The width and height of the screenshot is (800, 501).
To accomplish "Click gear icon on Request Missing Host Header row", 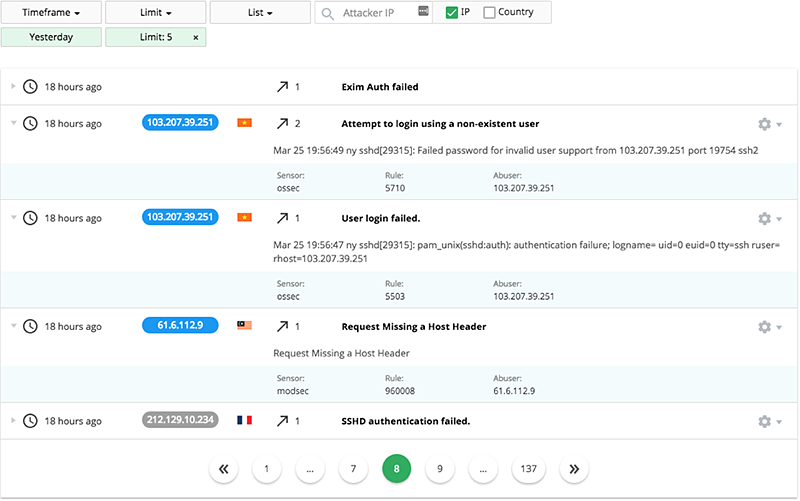I will (x=765, y=327).
